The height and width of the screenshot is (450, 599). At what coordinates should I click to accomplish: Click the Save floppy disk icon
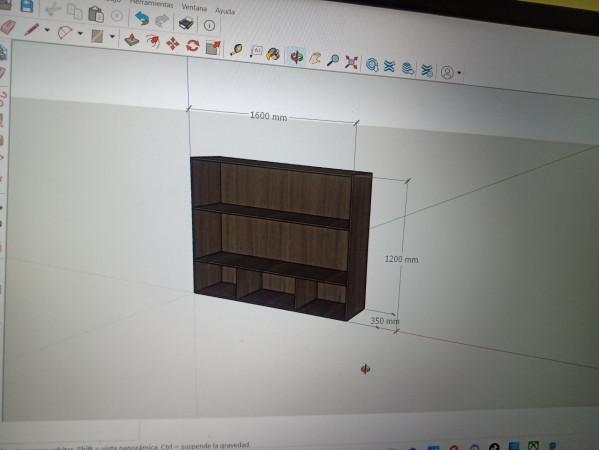27,5
